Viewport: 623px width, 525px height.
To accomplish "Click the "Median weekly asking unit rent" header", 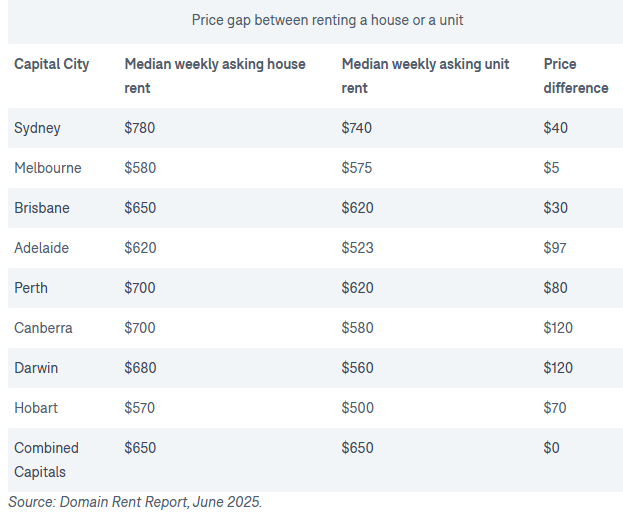I will pyautogui.click(x=425, y=76).
